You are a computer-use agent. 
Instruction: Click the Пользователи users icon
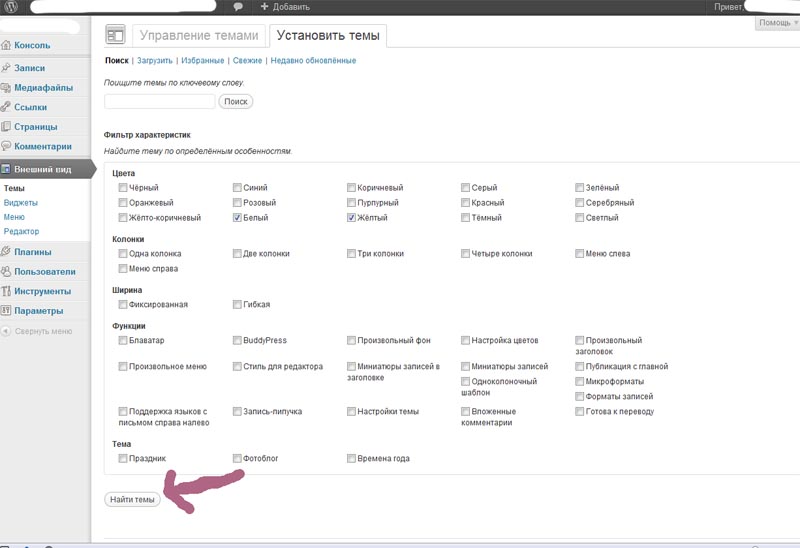click(x=7, y=272)
